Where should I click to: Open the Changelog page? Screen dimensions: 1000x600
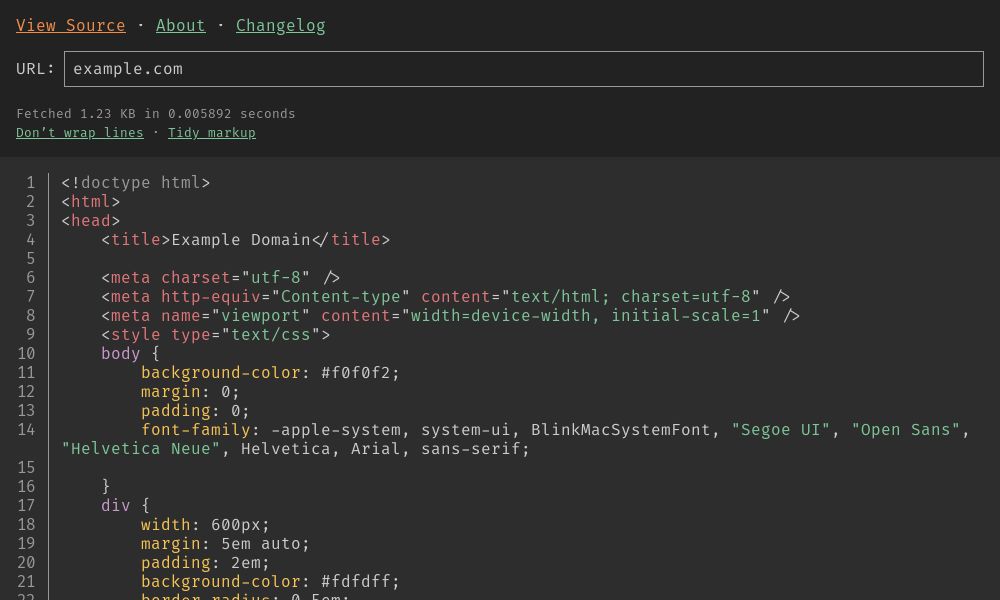coord(280,25)
